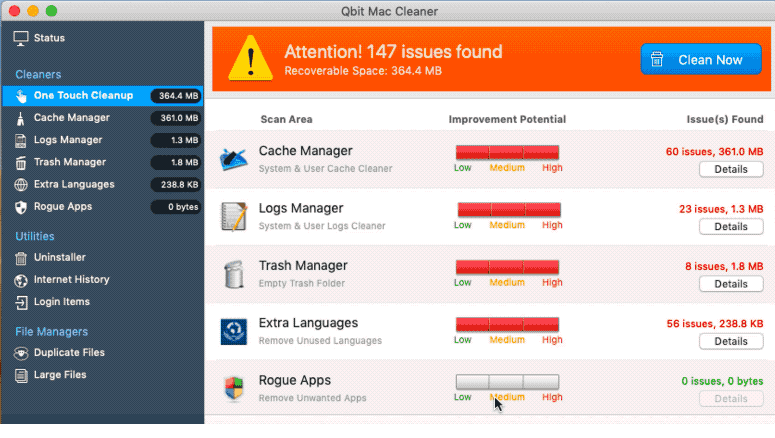The image size is (775, 438).
Task: Click the Extra Languages flag icon
Action: tap(234, 331)
